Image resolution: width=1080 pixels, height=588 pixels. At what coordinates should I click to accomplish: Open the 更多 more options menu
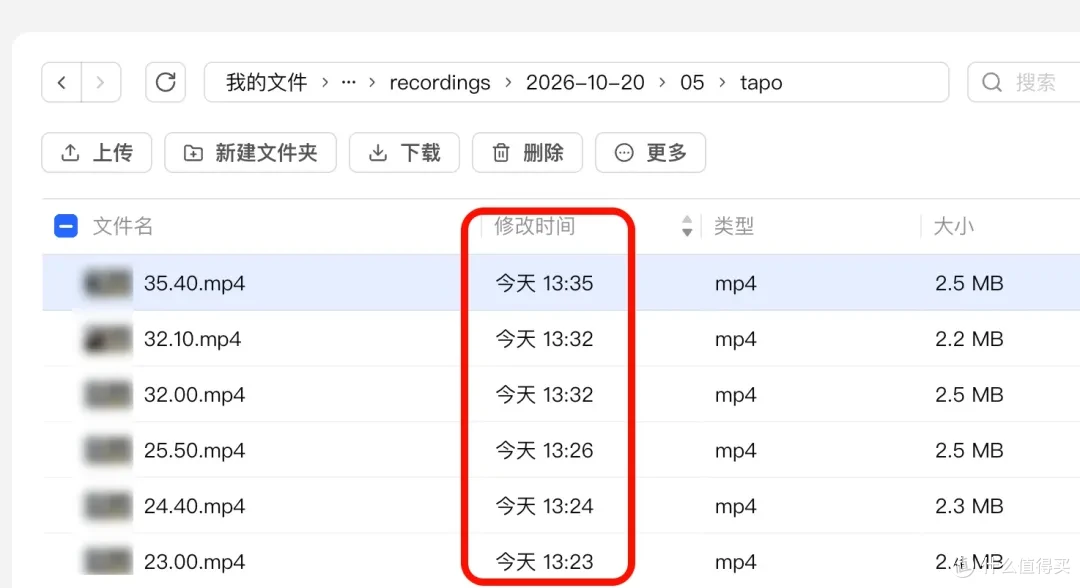click(650, 152)
